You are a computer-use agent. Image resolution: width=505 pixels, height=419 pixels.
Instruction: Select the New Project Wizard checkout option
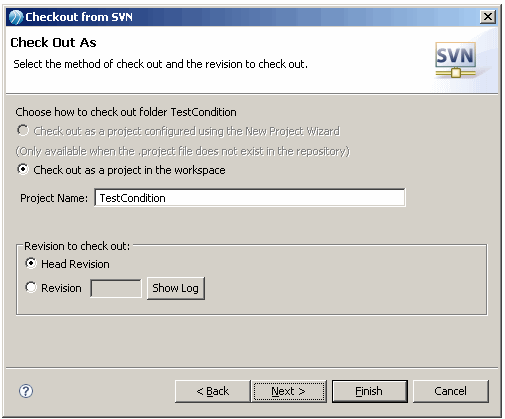pos(23,130)
